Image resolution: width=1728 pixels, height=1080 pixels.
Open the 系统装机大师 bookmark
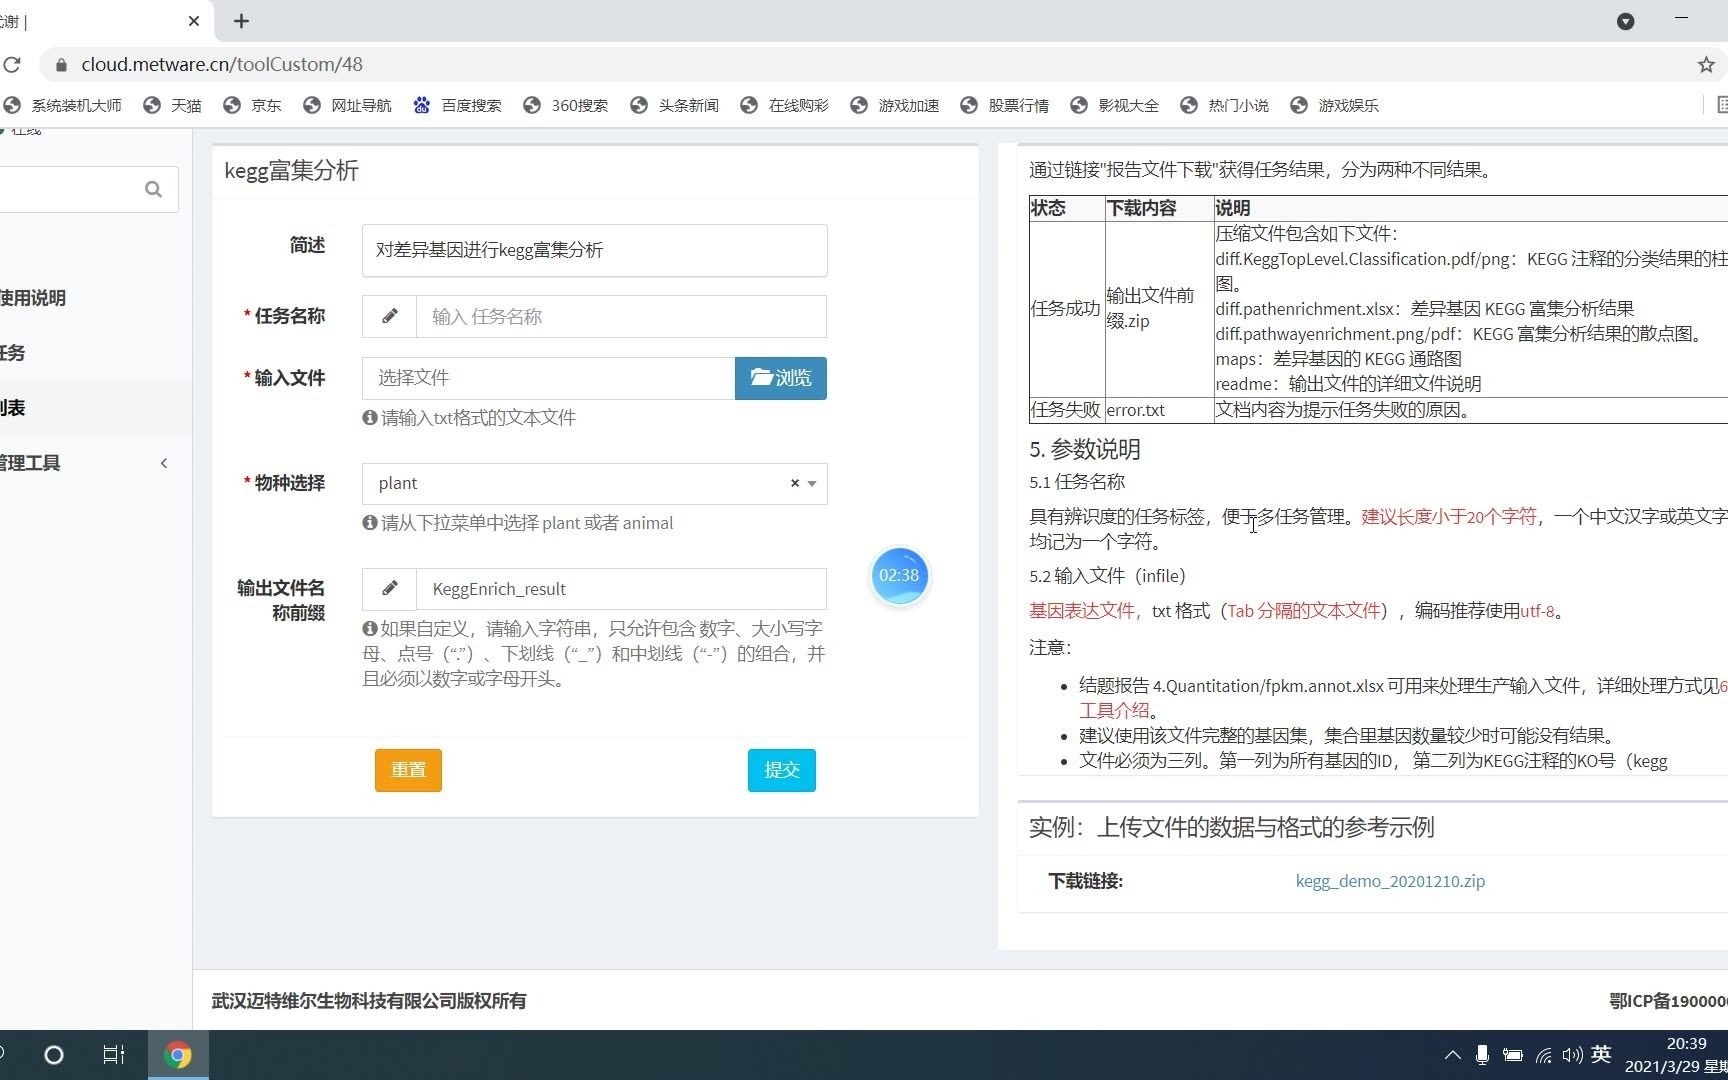point(62,105)
